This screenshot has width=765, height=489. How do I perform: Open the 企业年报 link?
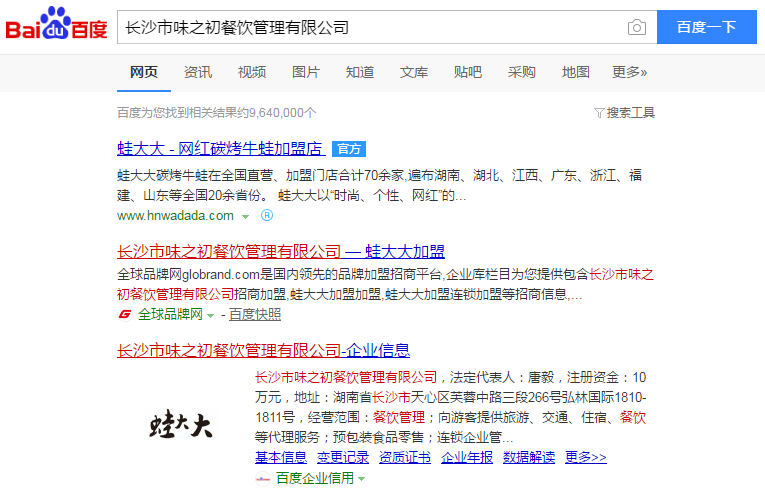467,457
